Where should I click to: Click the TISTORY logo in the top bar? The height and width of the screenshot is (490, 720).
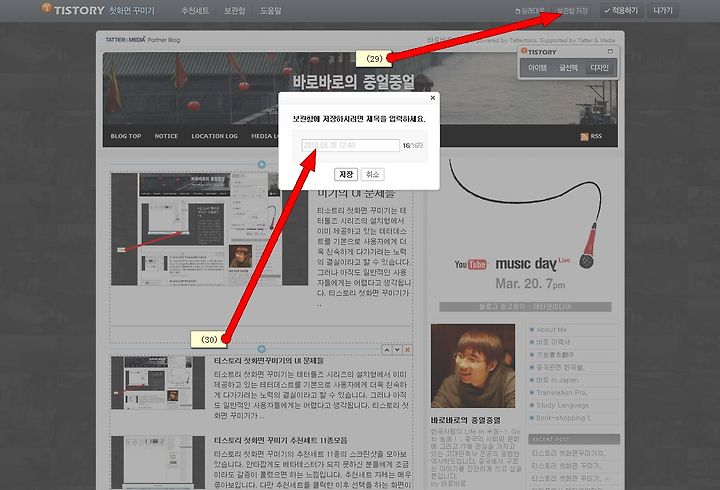(73, 10)
